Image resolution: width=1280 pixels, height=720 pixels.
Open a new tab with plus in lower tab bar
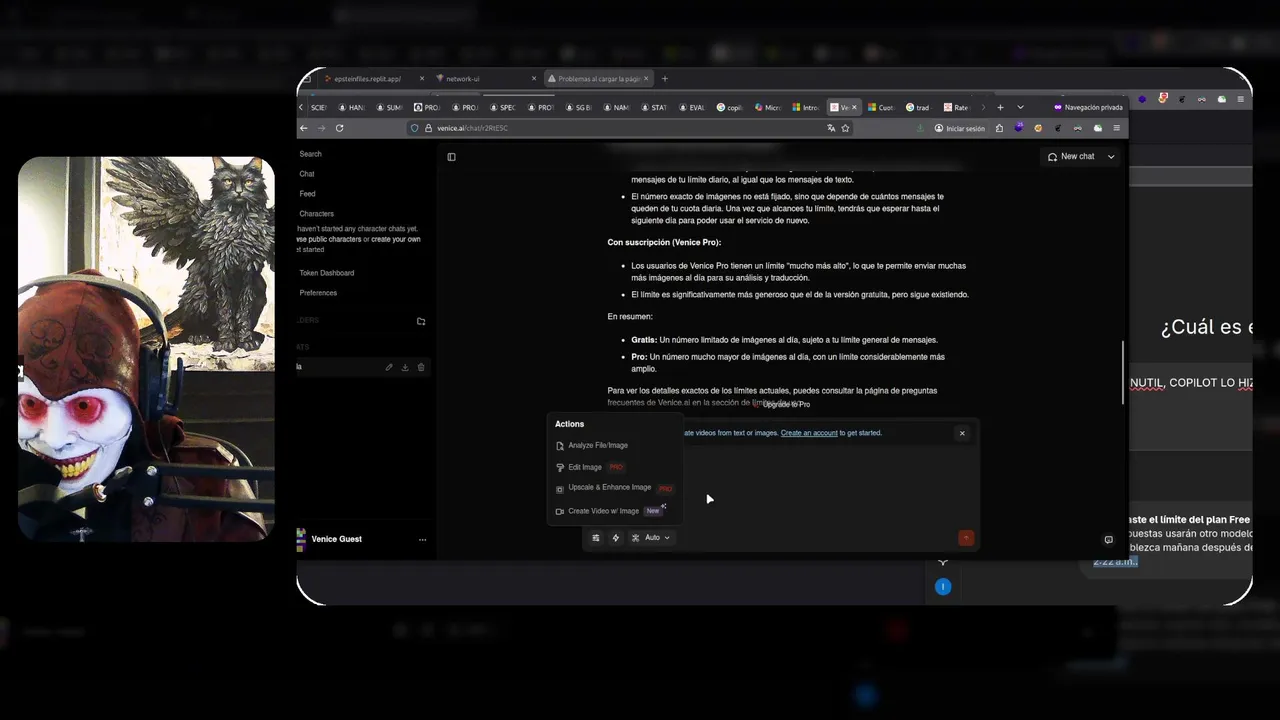pos(1001,107)
